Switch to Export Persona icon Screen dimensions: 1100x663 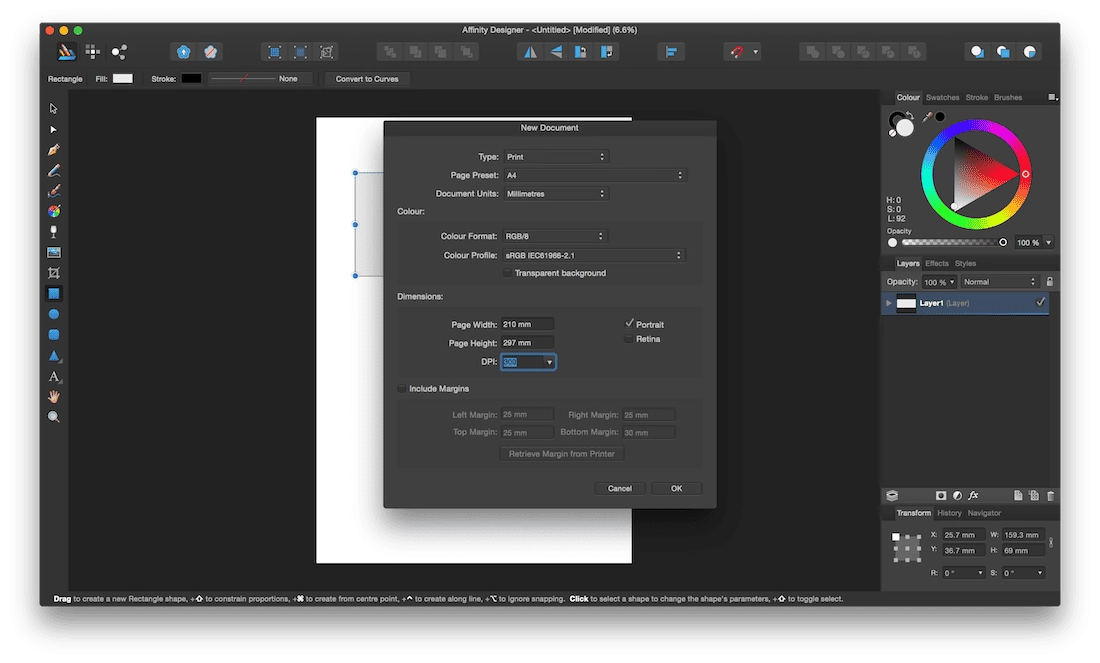click(119, 52)
